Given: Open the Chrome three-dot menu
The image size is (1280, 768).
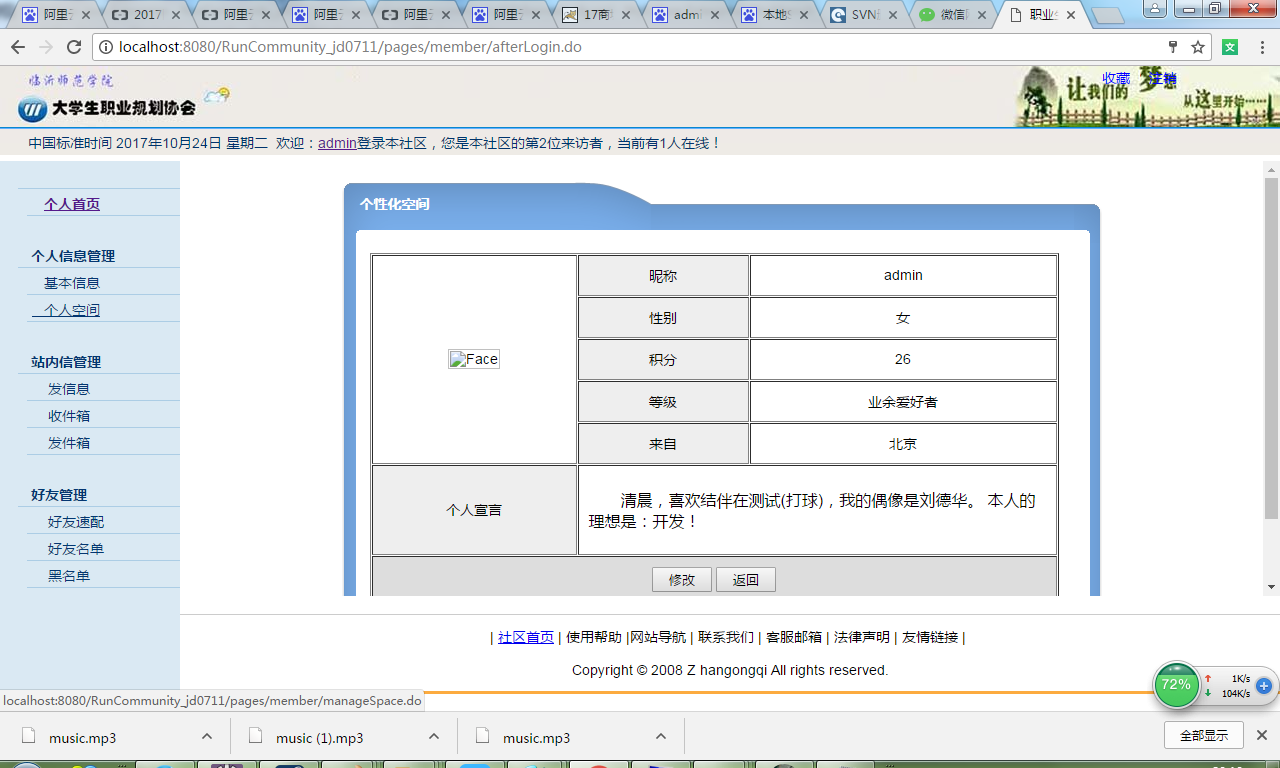Looking at the screenshot, I should (x=1262, y=46).
